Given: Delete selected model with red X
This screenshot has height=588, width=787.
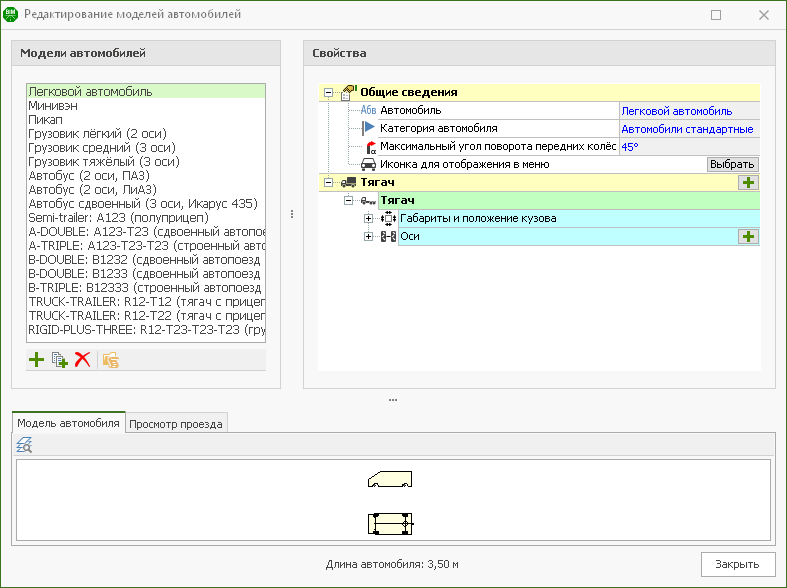Looking at the screenshot, I should (x=82, y=360).
